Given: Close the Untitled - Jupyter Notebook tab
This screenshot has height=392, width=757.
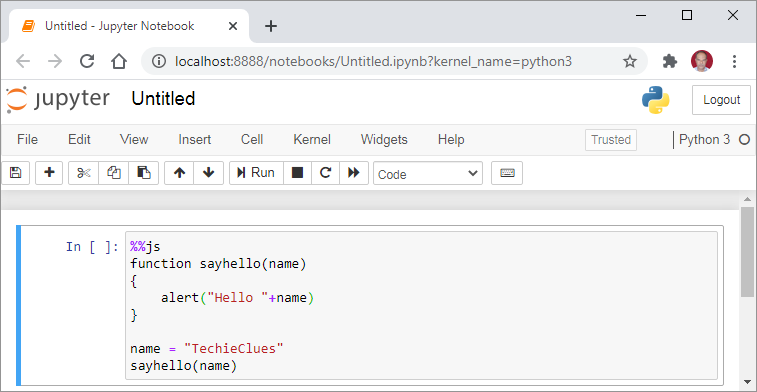Looking at the screenshot, I should [x=233, y=26].
